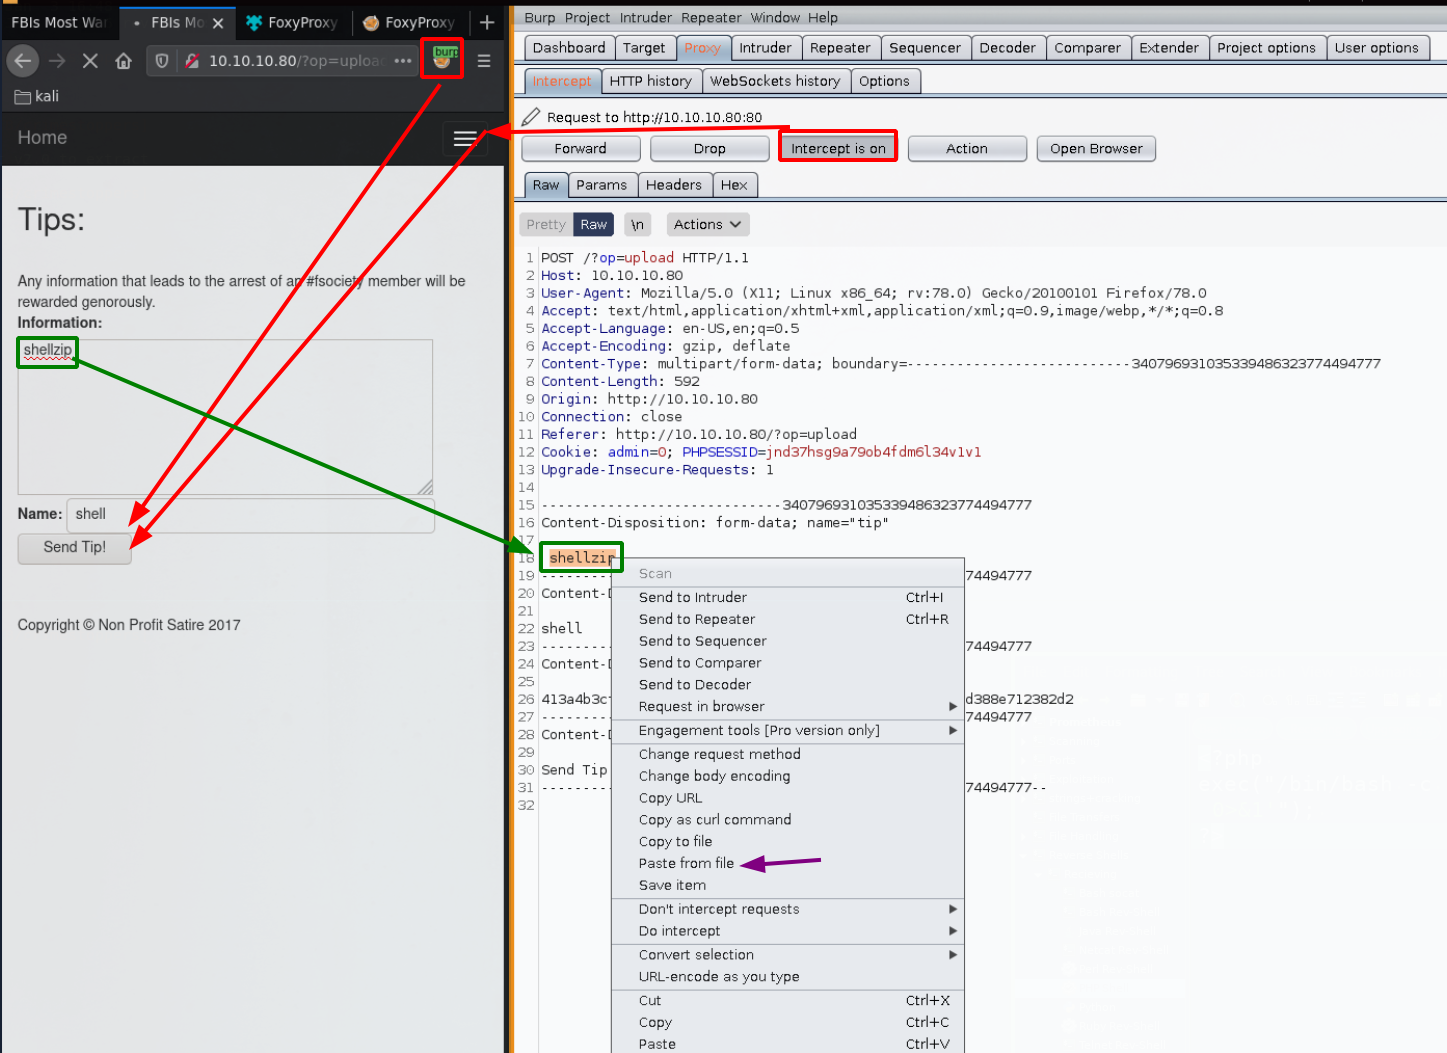This screenshot has height=1053, width=1447.
Task: Open the kali bookmarks folder
Action: [x=37, y=96]
